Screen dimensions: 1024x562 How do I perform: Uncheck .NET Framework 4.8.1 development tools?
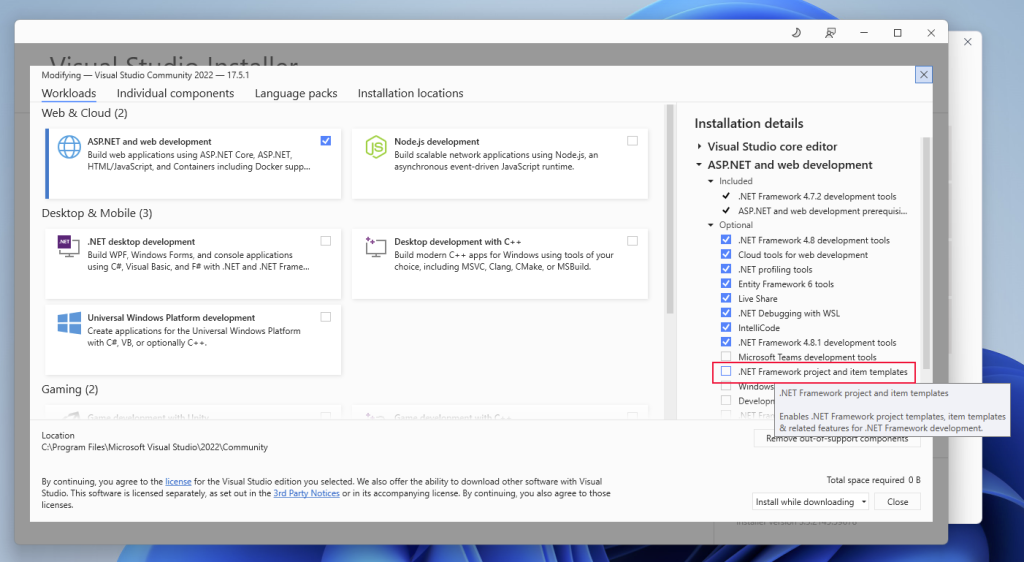pyautogui.click(x=726, y=342)
